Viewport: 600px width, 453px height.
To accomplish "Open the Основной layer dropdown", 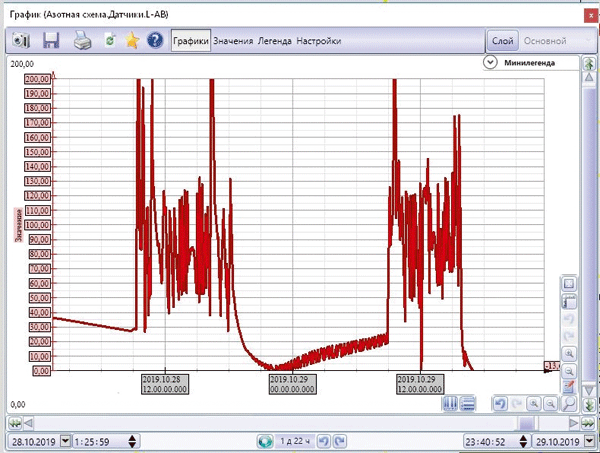I will pos(556,41).
